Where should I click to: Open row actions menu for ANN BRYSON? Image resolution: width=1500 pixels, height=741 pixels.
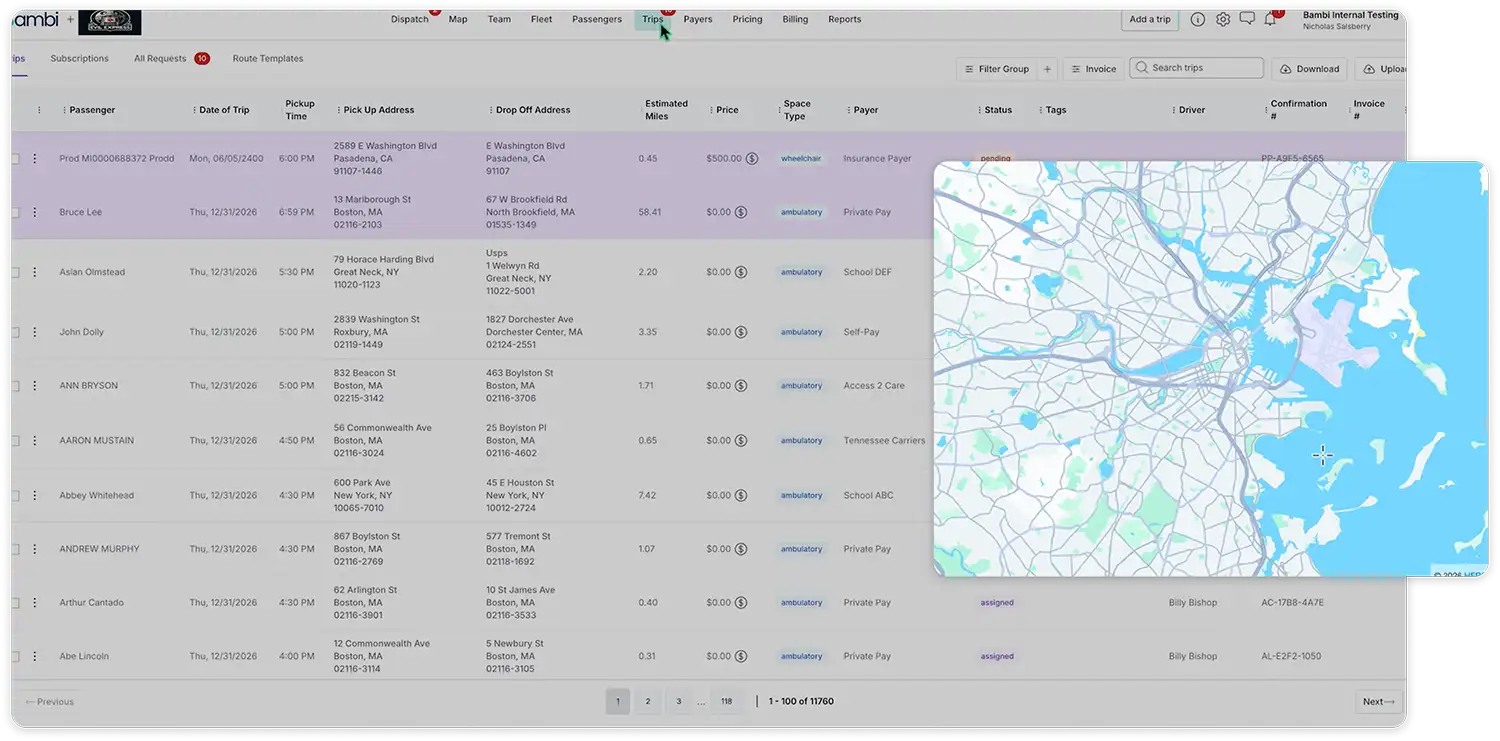[34, 386]
